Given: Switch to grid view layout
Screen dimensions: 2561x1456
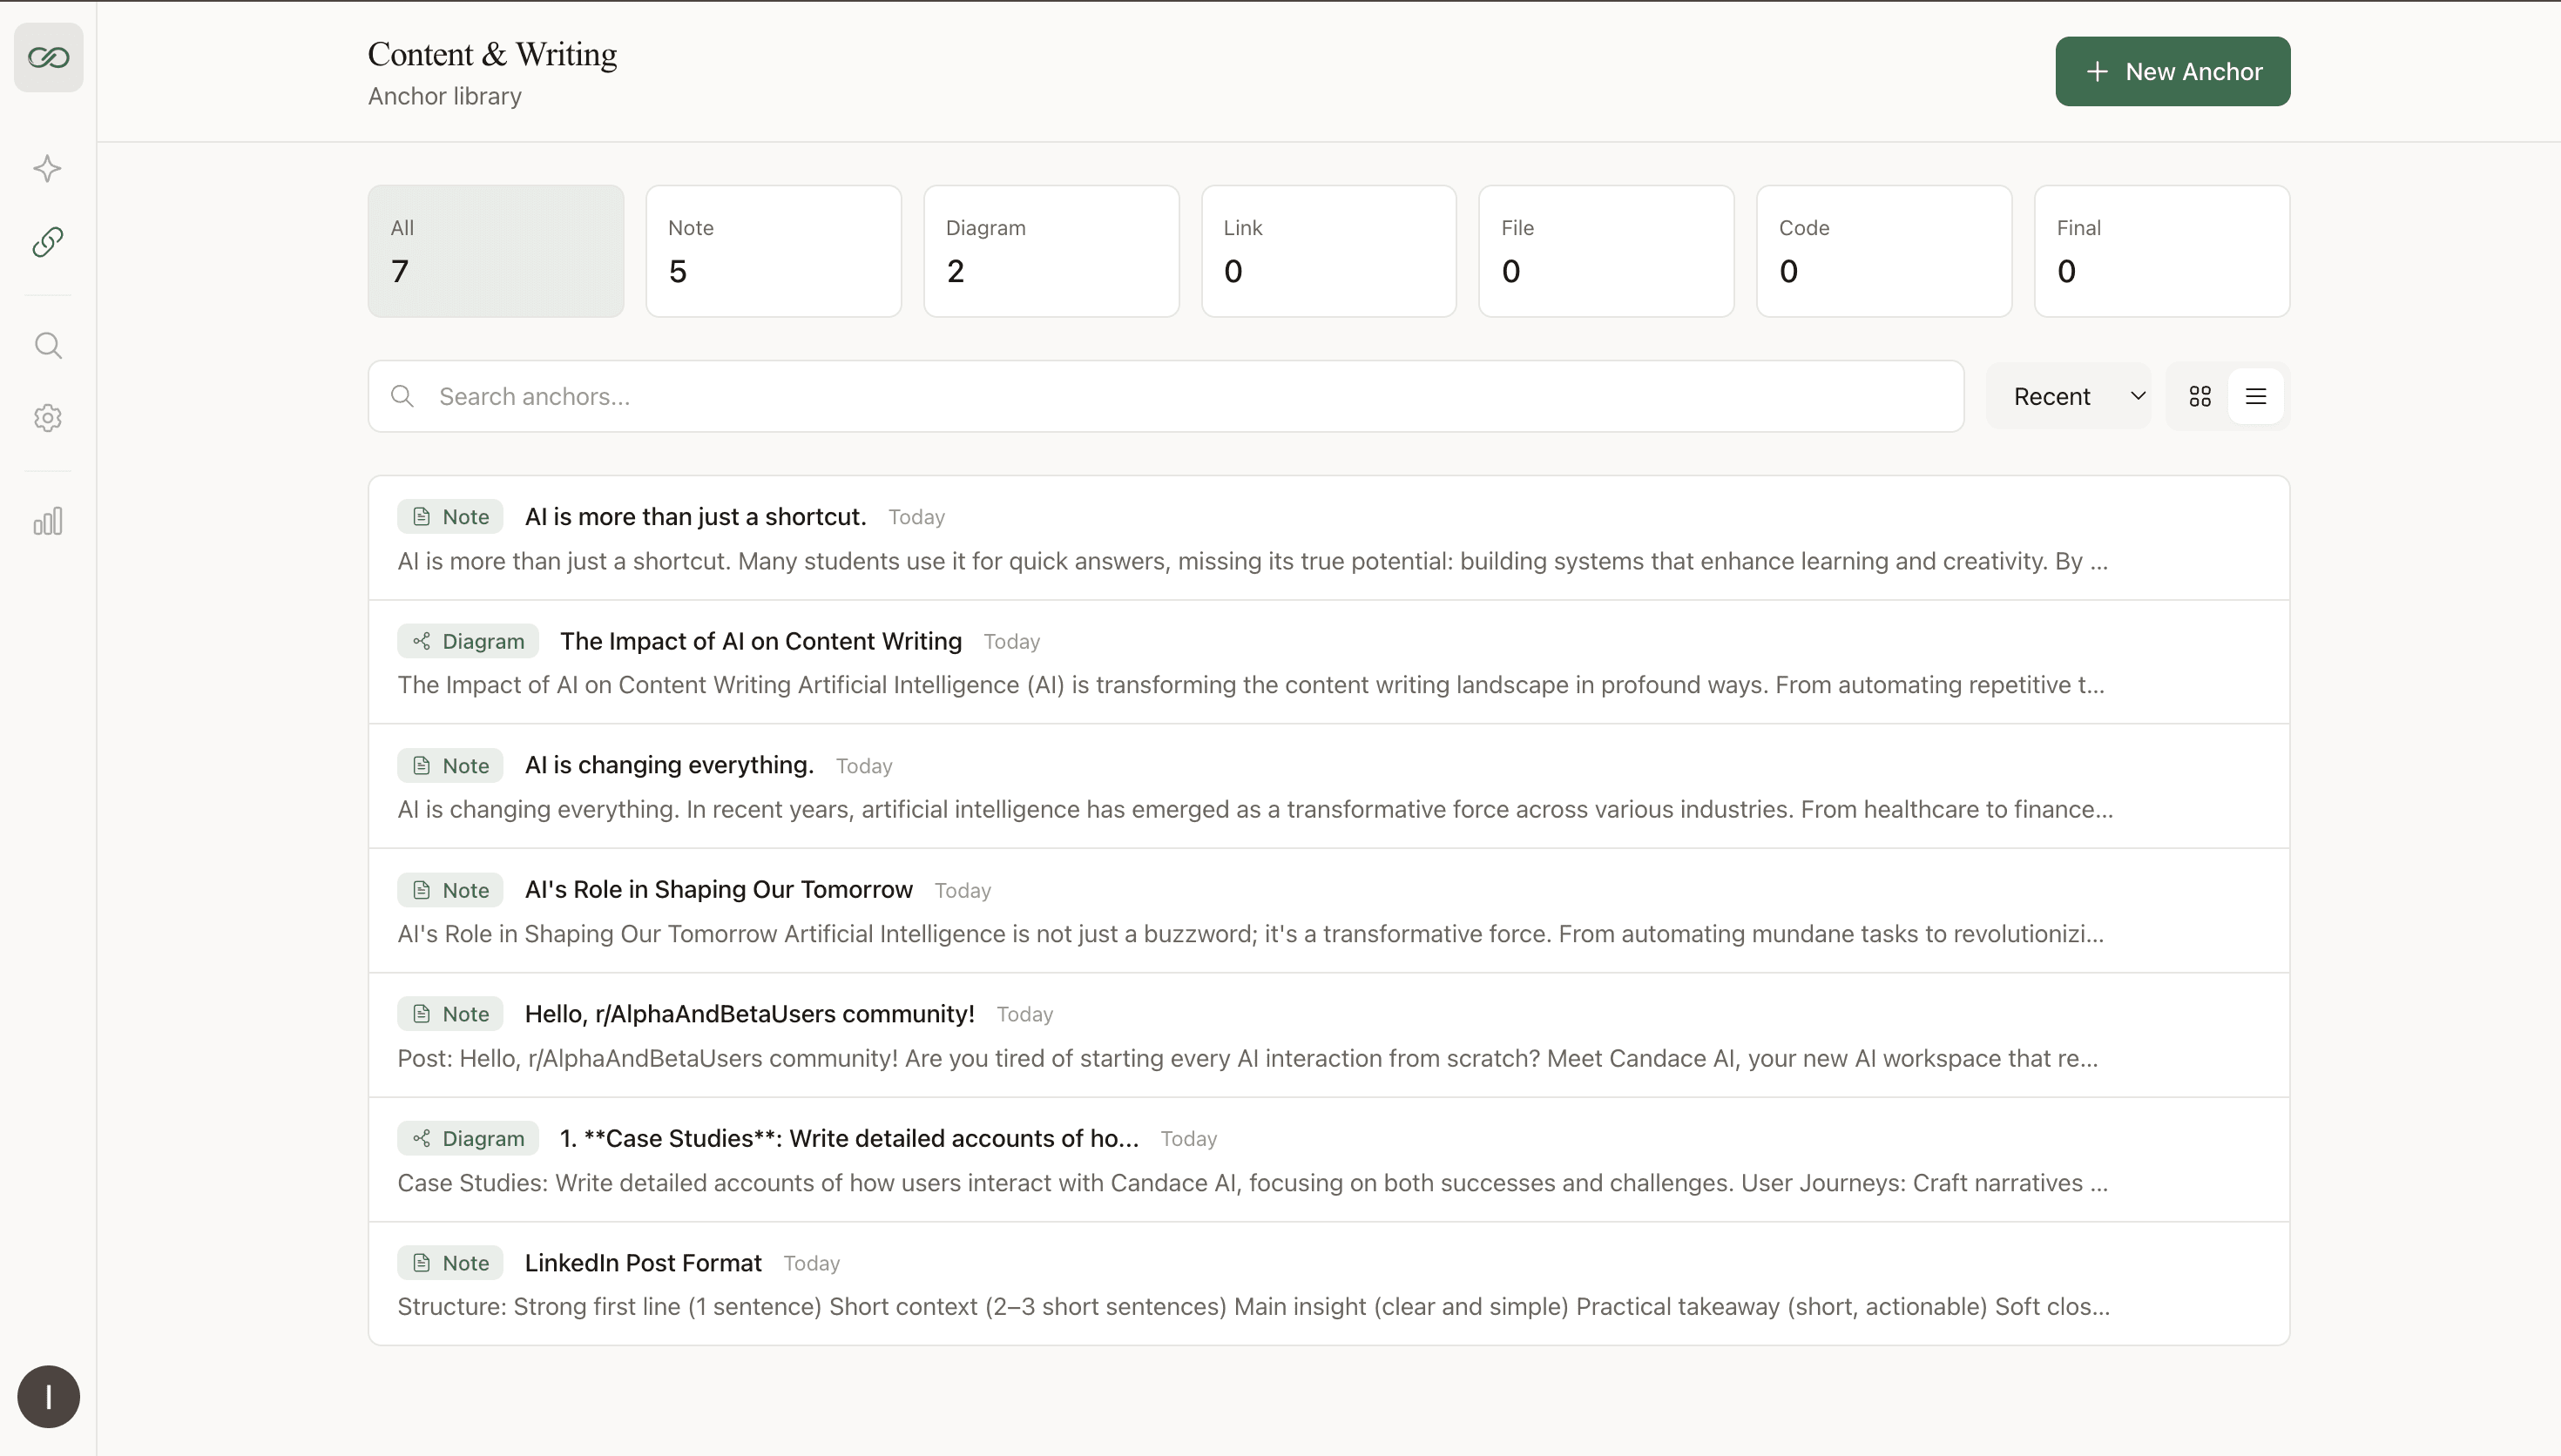Looking at the screenshot, I should pos(2199,397).
